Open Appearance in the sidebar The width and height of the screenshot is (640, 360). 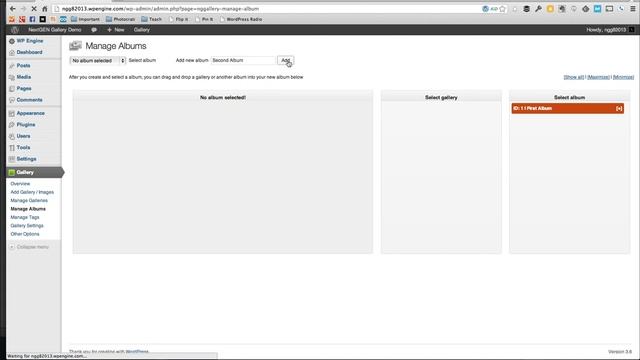point(30,113)
